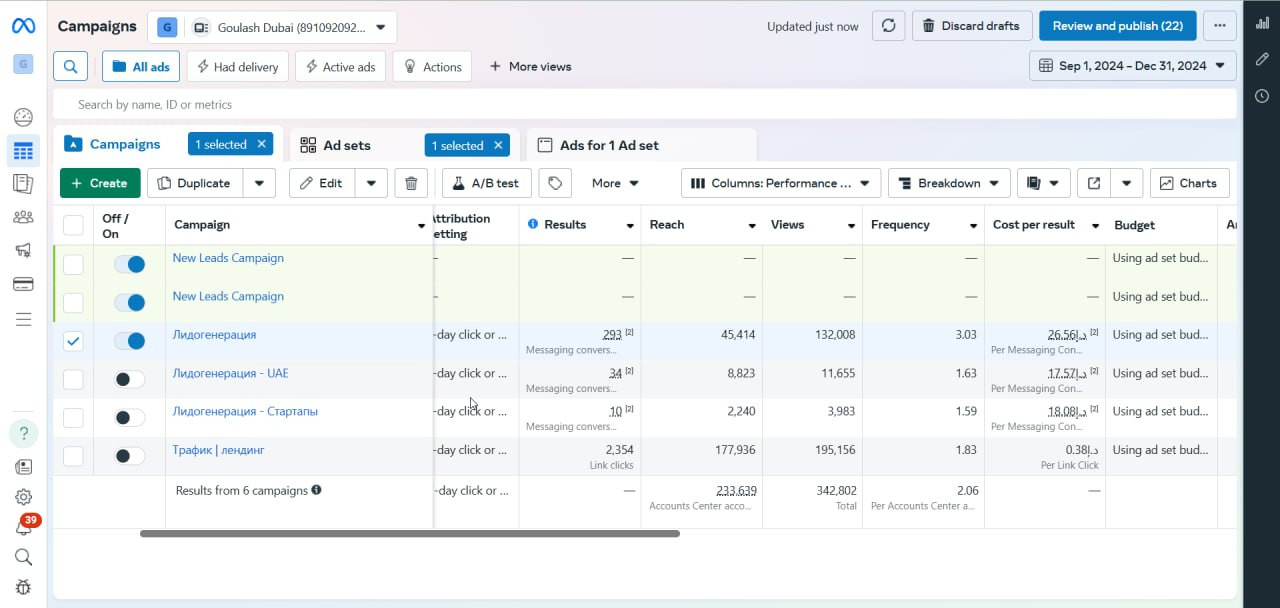Screen dimensions: 1280x608
Task: Open the edit pencil panel icon
Action: (x=1262, y=59)
